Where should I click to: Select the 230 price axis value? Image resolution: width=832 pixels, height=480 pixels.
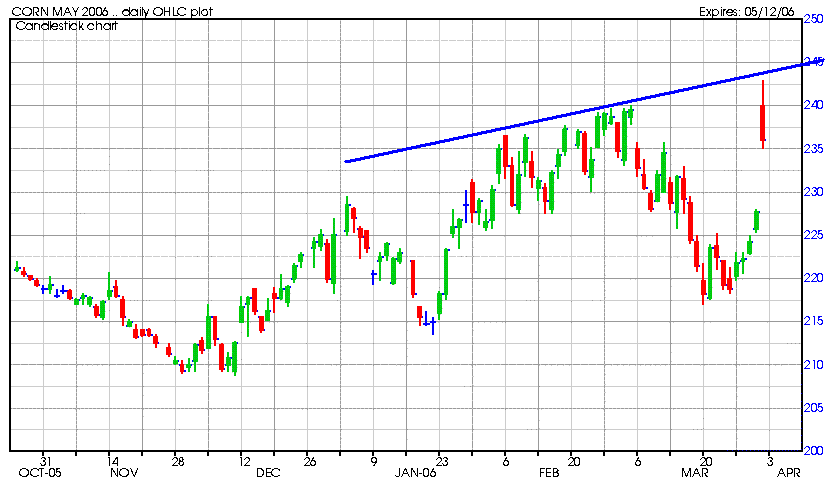click(814, 191)
